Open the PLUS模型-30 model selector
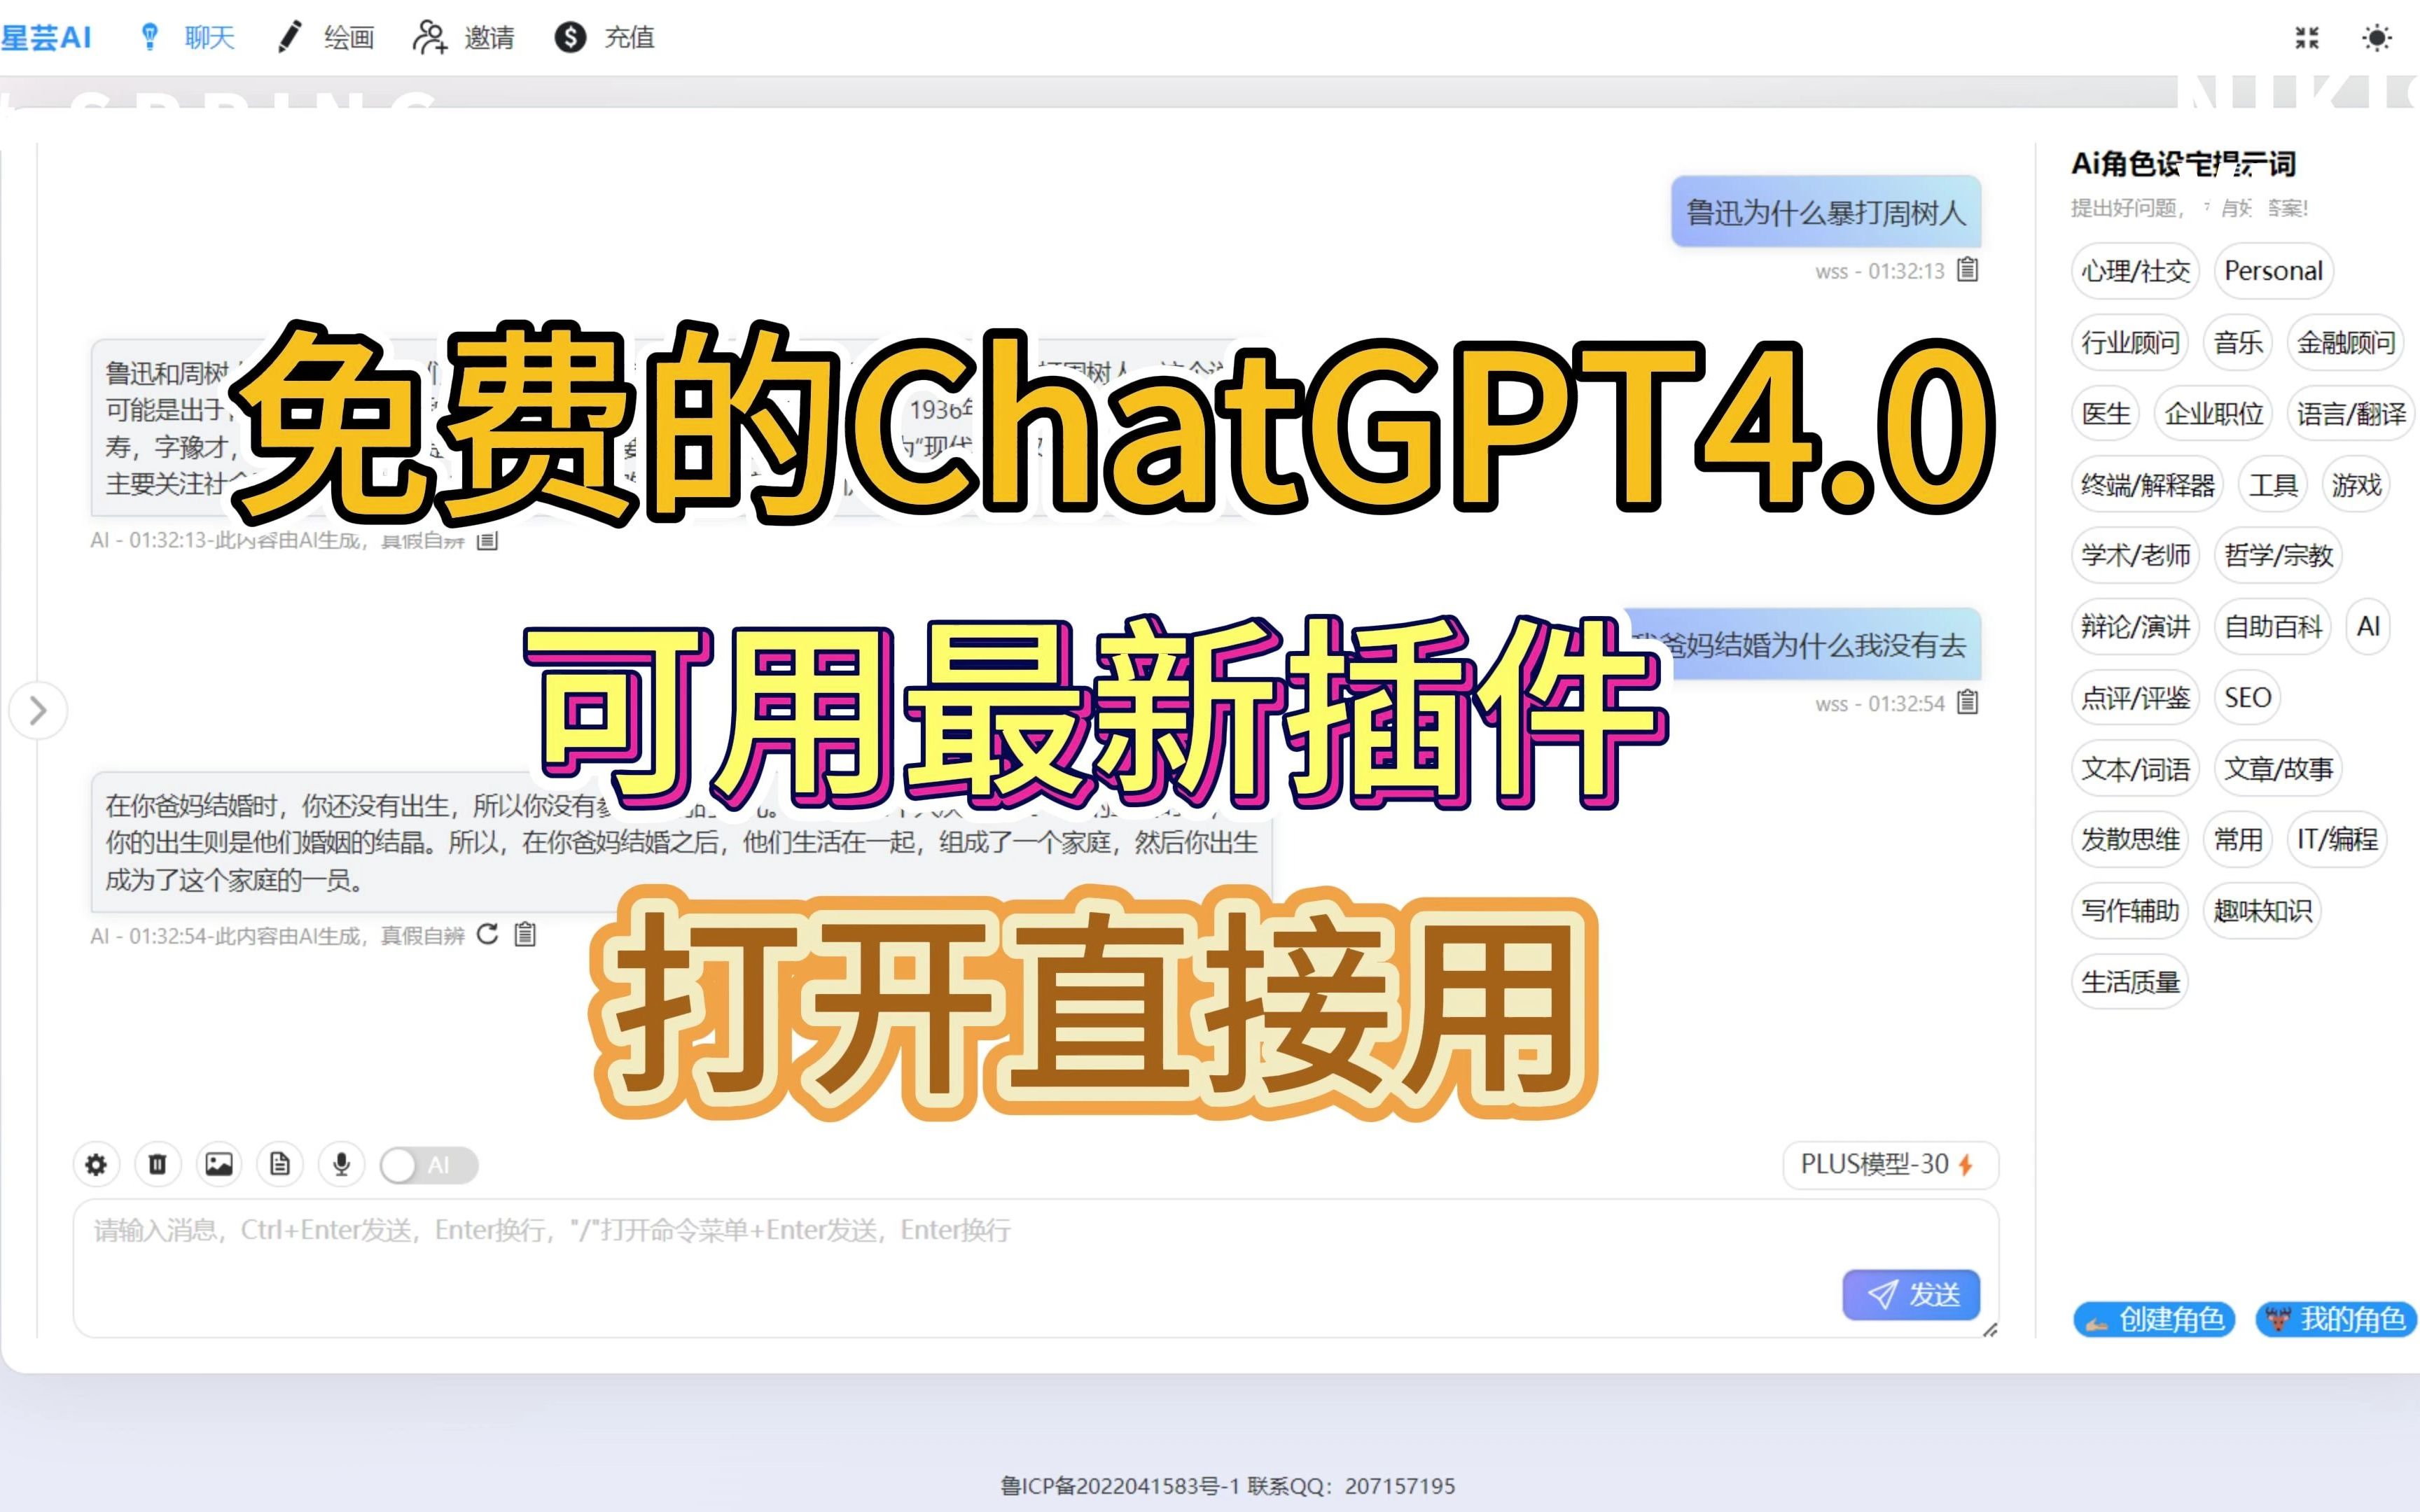This screenshot has height=1512, width=2420. [1890, 1165]
